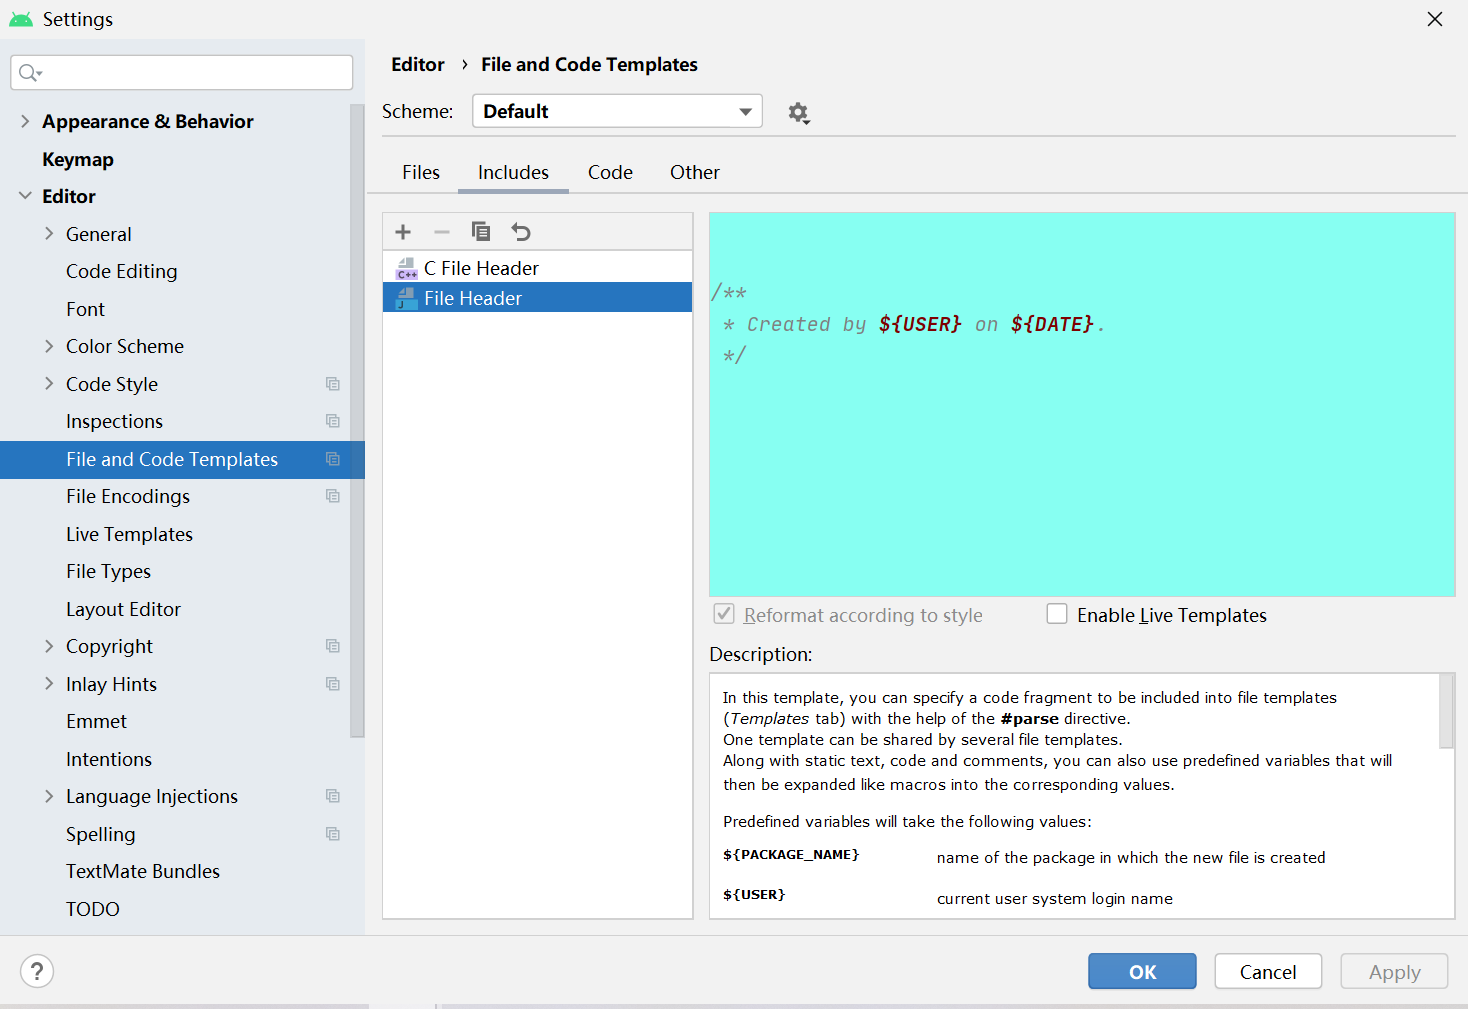Switch to the Other tab

[x=695, y=172]
